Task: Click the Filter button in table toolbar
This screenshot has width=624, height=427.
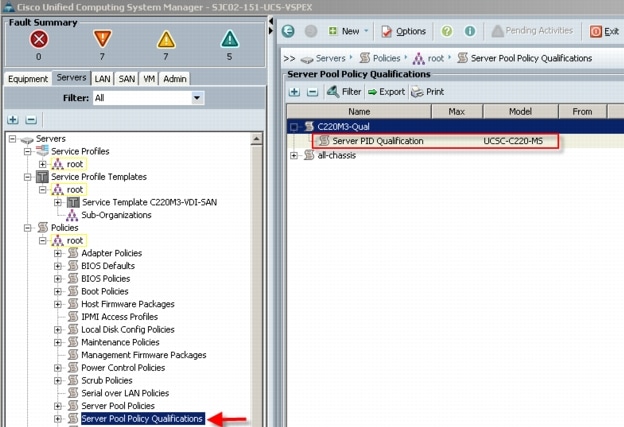Action: tap(344, 92)
